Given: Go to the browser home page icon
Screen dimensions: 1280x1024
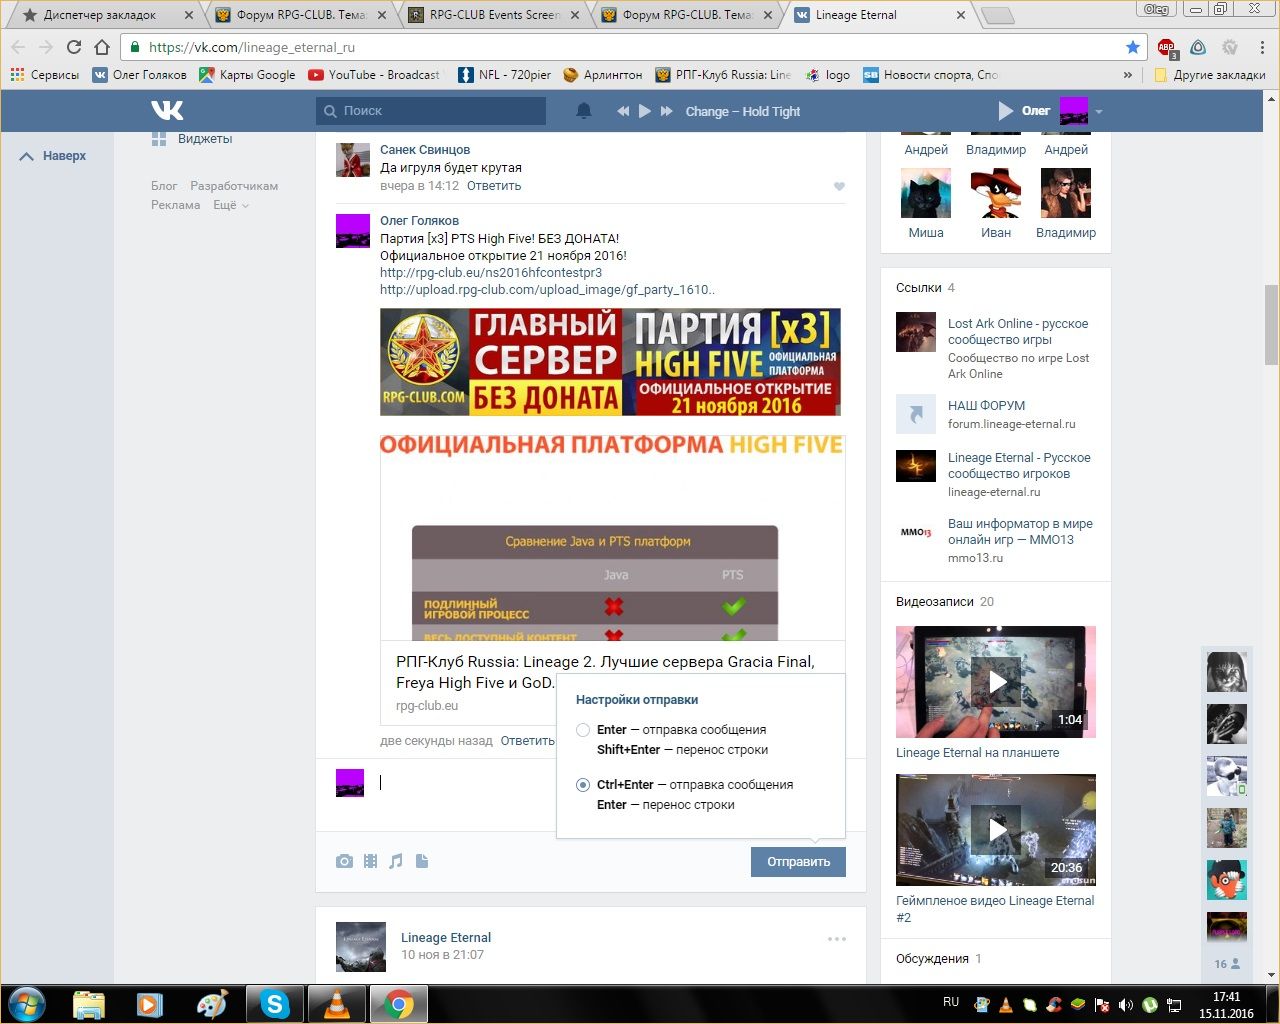Looking at the screenshot, I should pos(102,47).
